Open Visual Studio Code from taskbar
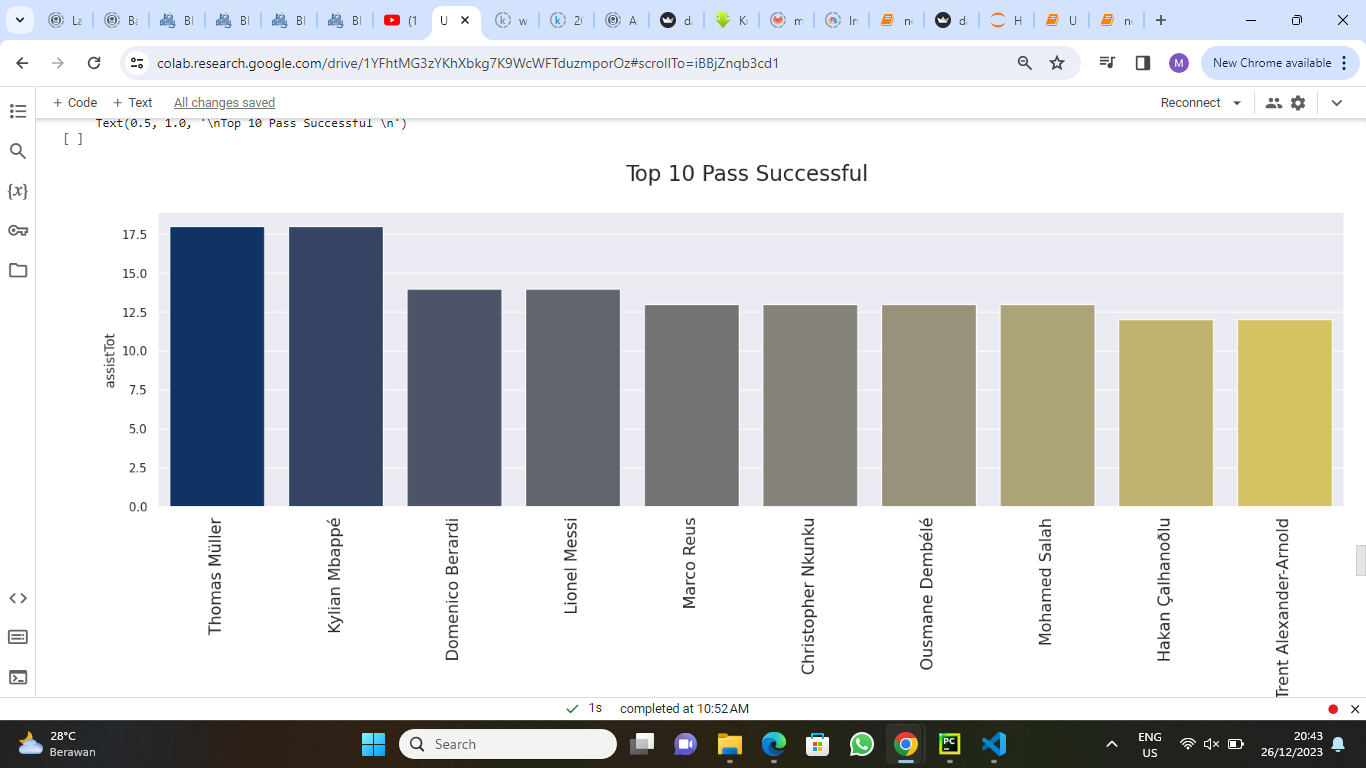1366x768 pixels. click(x=993, y=744)
